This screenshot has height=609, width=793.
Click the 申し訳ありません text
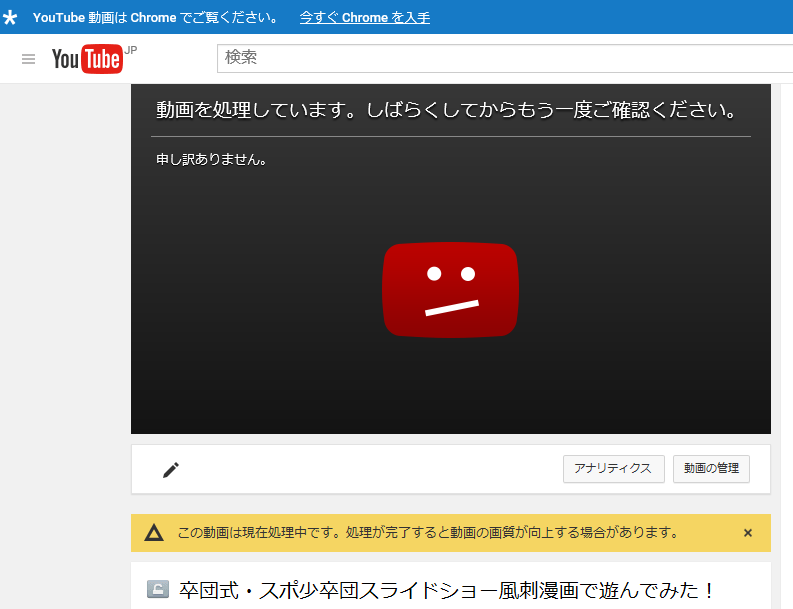(211, 160)
